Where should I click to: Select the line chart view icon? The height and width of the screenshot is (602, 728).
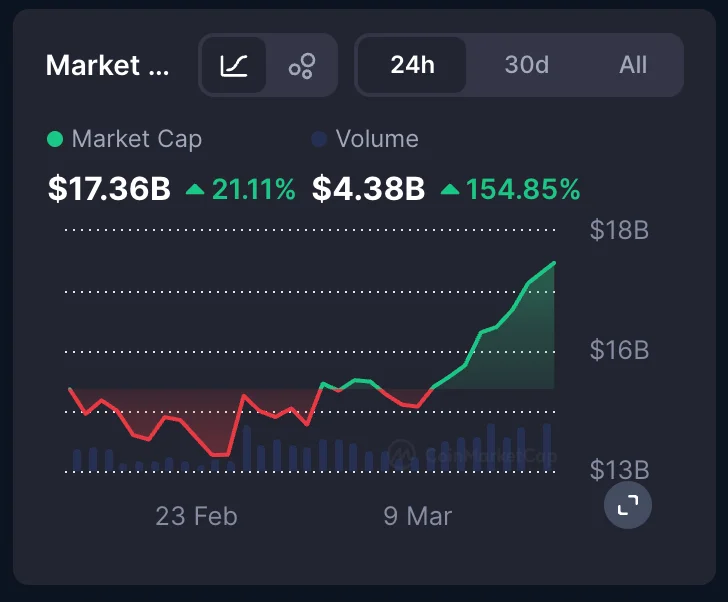point(234,66)
